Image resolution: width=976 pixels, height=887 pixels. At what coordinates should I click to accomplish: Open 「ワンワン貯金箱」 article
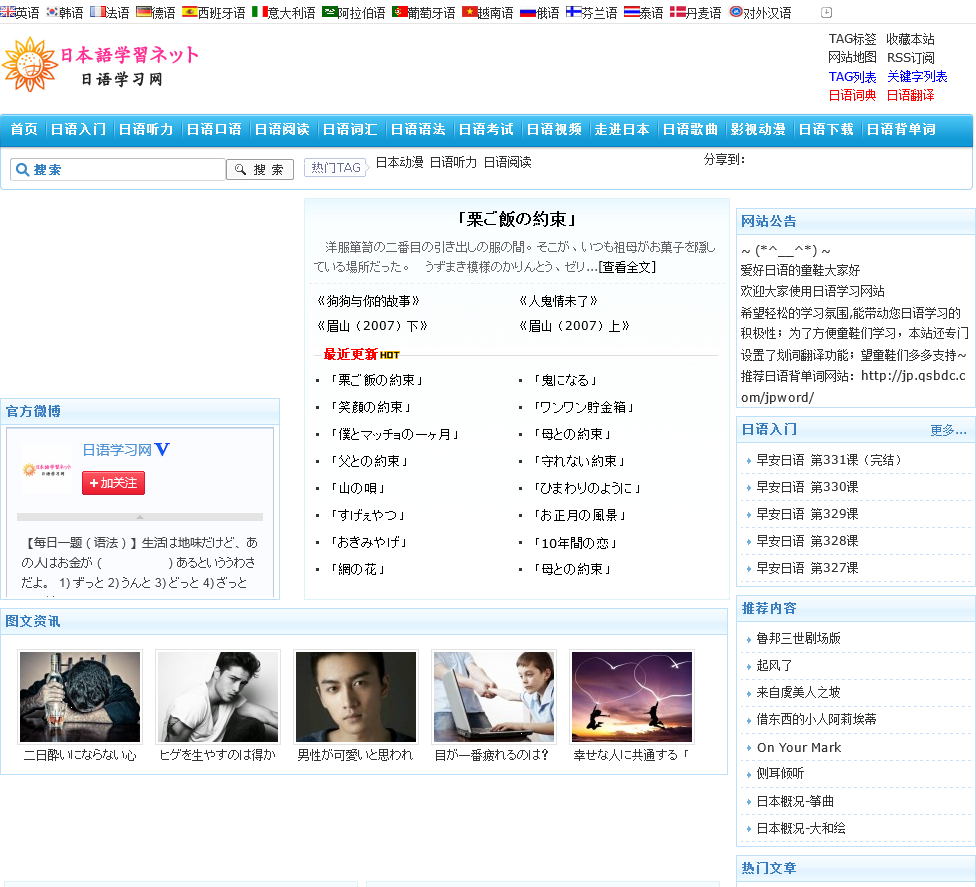click(583, 407)
